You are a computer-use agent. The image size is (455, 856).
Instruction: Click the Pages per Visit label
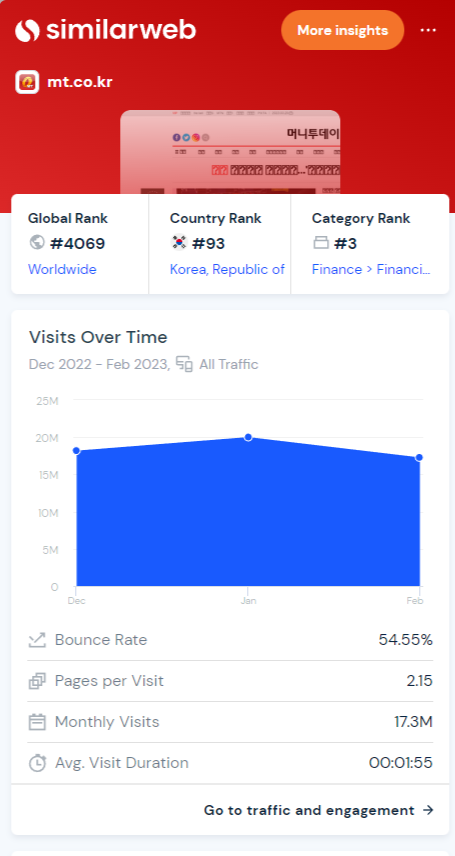tap(109, 681)
